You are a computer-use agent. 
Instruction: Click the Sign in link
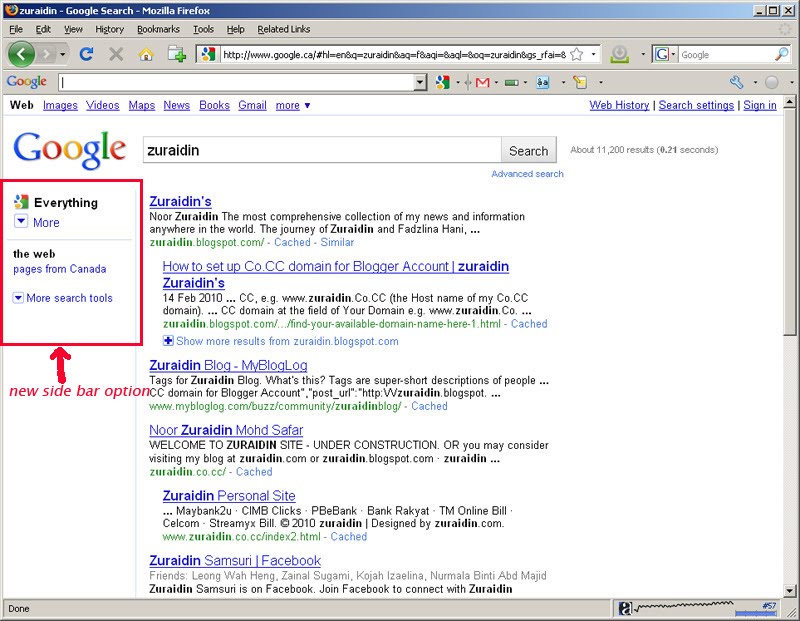[x=760, y=105]
